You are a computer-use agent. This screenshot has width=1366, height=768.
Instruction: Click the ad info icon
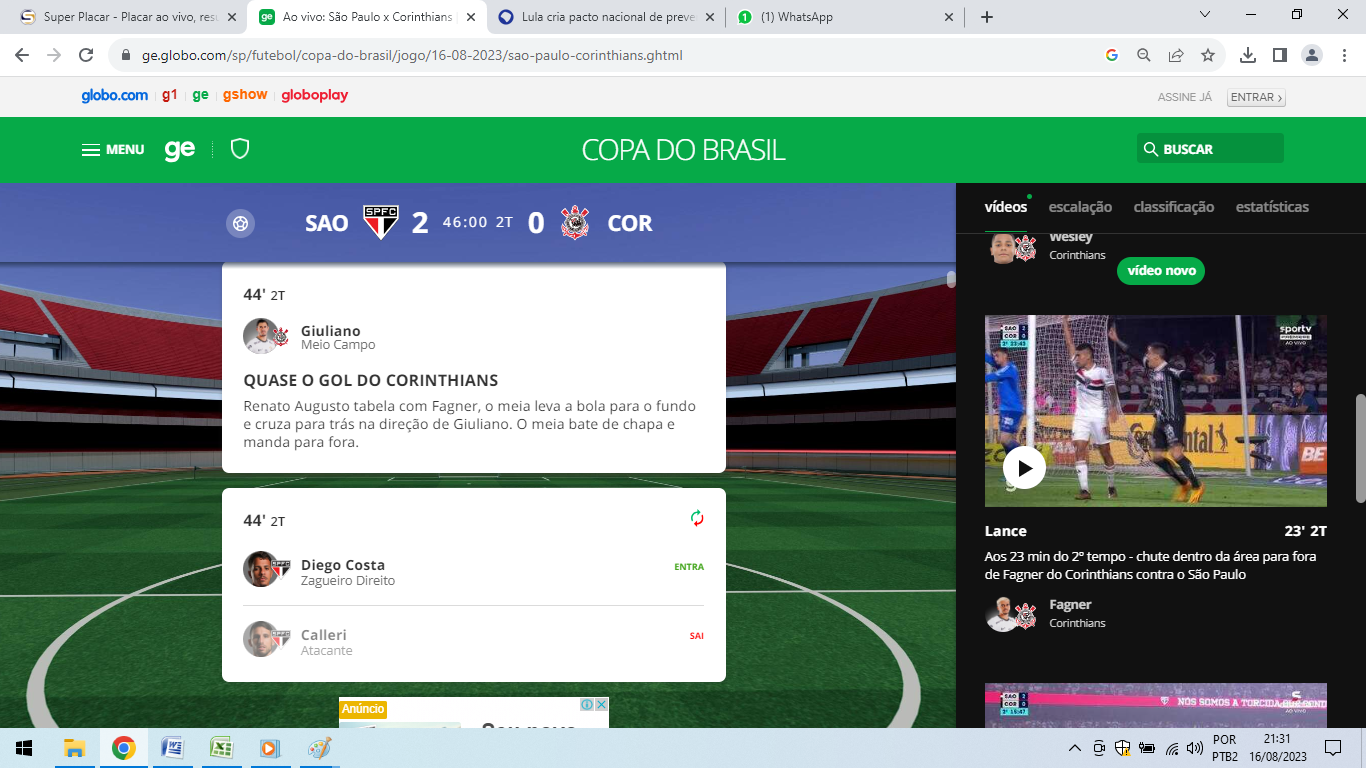point(588,705)
